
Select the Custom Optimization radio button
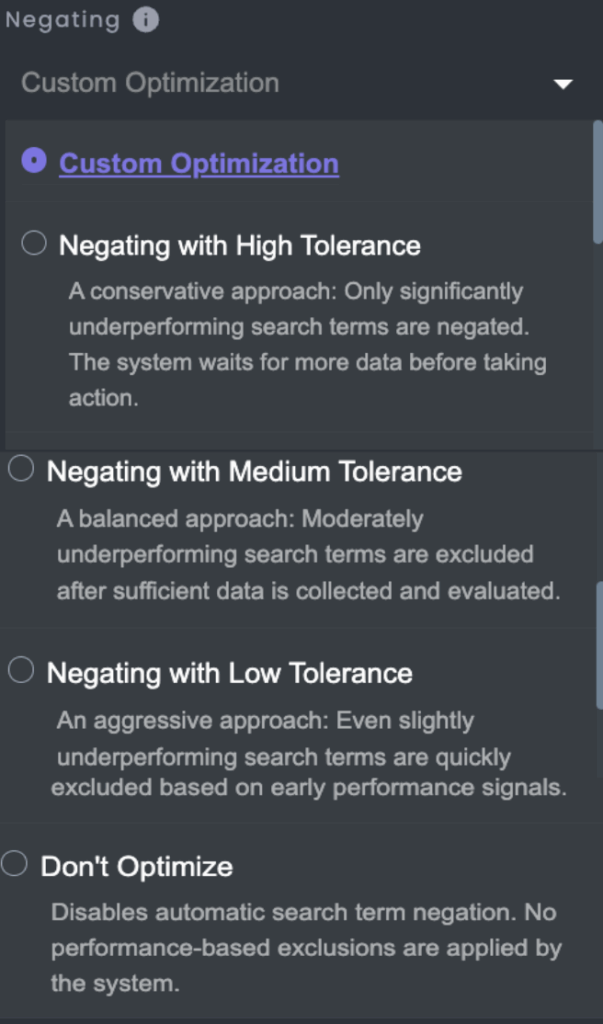pyautogui.click(x=34, y=161)
